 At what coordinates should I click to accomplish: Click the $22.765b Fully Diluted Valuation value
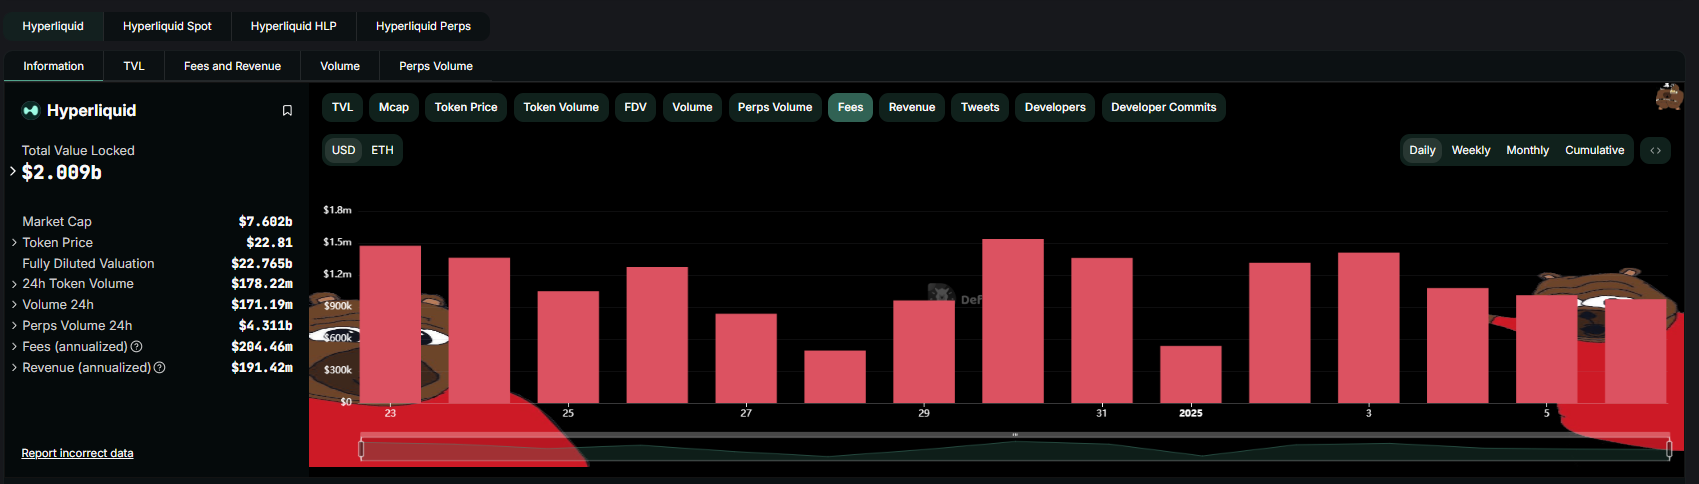(262, 264)
